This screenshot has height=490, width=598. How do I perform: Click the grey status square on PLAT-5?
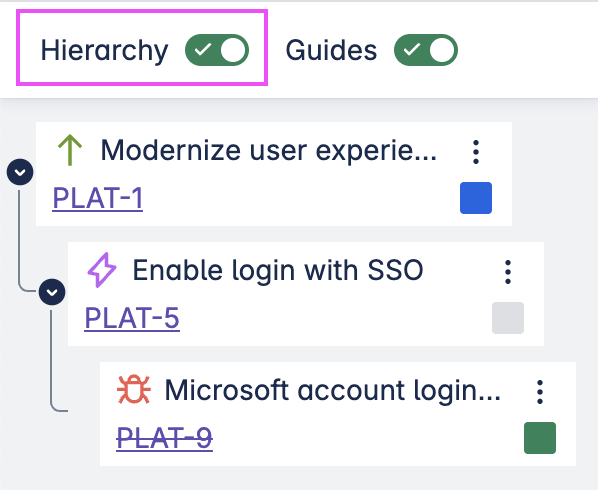tap(508, 318)
